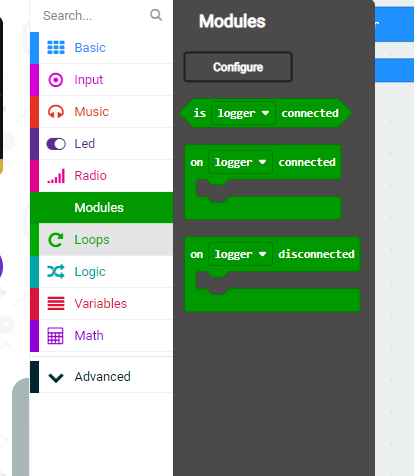414x476 pixels.
Task: Click the Math calculator icon
Action: tap(55, 336)
